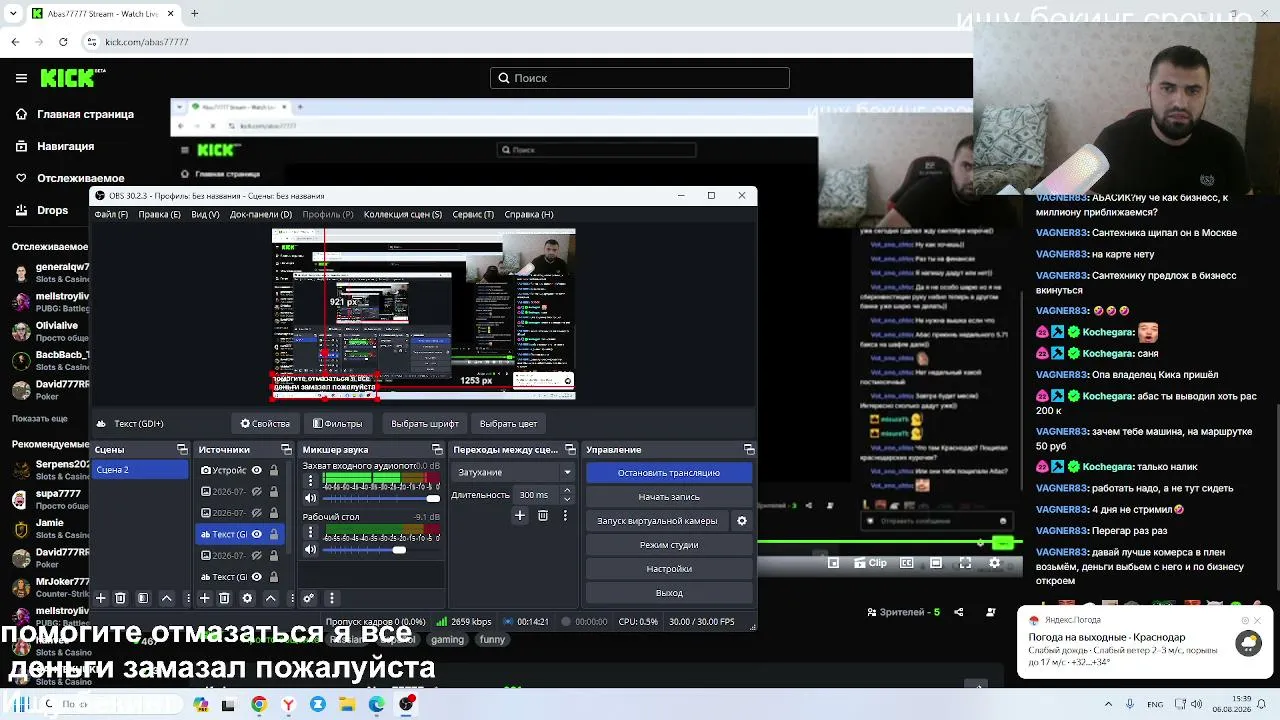Reload the page in the browser
Screen dimensions: 1280x720
(x=63, y=42)
